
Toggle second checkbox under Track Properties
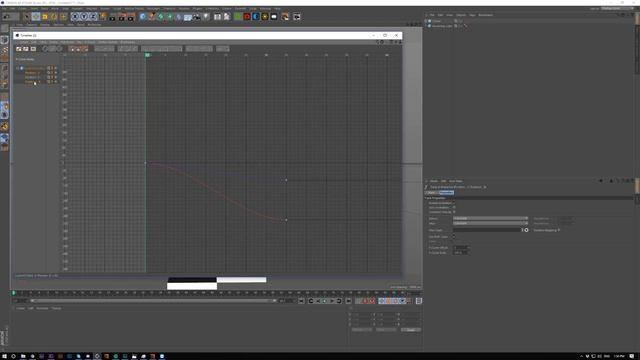[x=454, y=207]
